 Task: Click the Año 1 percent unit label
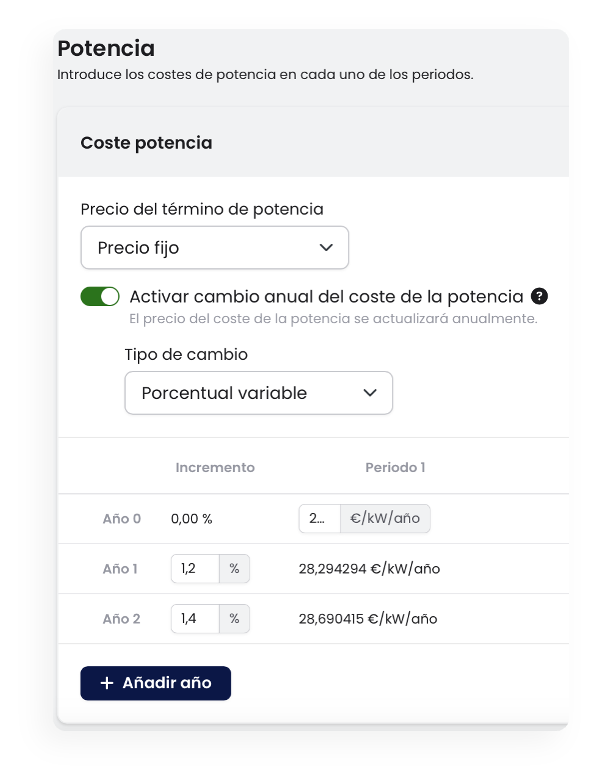[234, 568]
